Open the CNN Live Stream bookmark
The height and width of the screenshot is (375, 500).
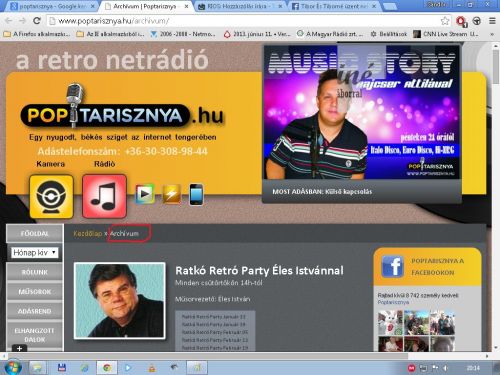[445, 34]
